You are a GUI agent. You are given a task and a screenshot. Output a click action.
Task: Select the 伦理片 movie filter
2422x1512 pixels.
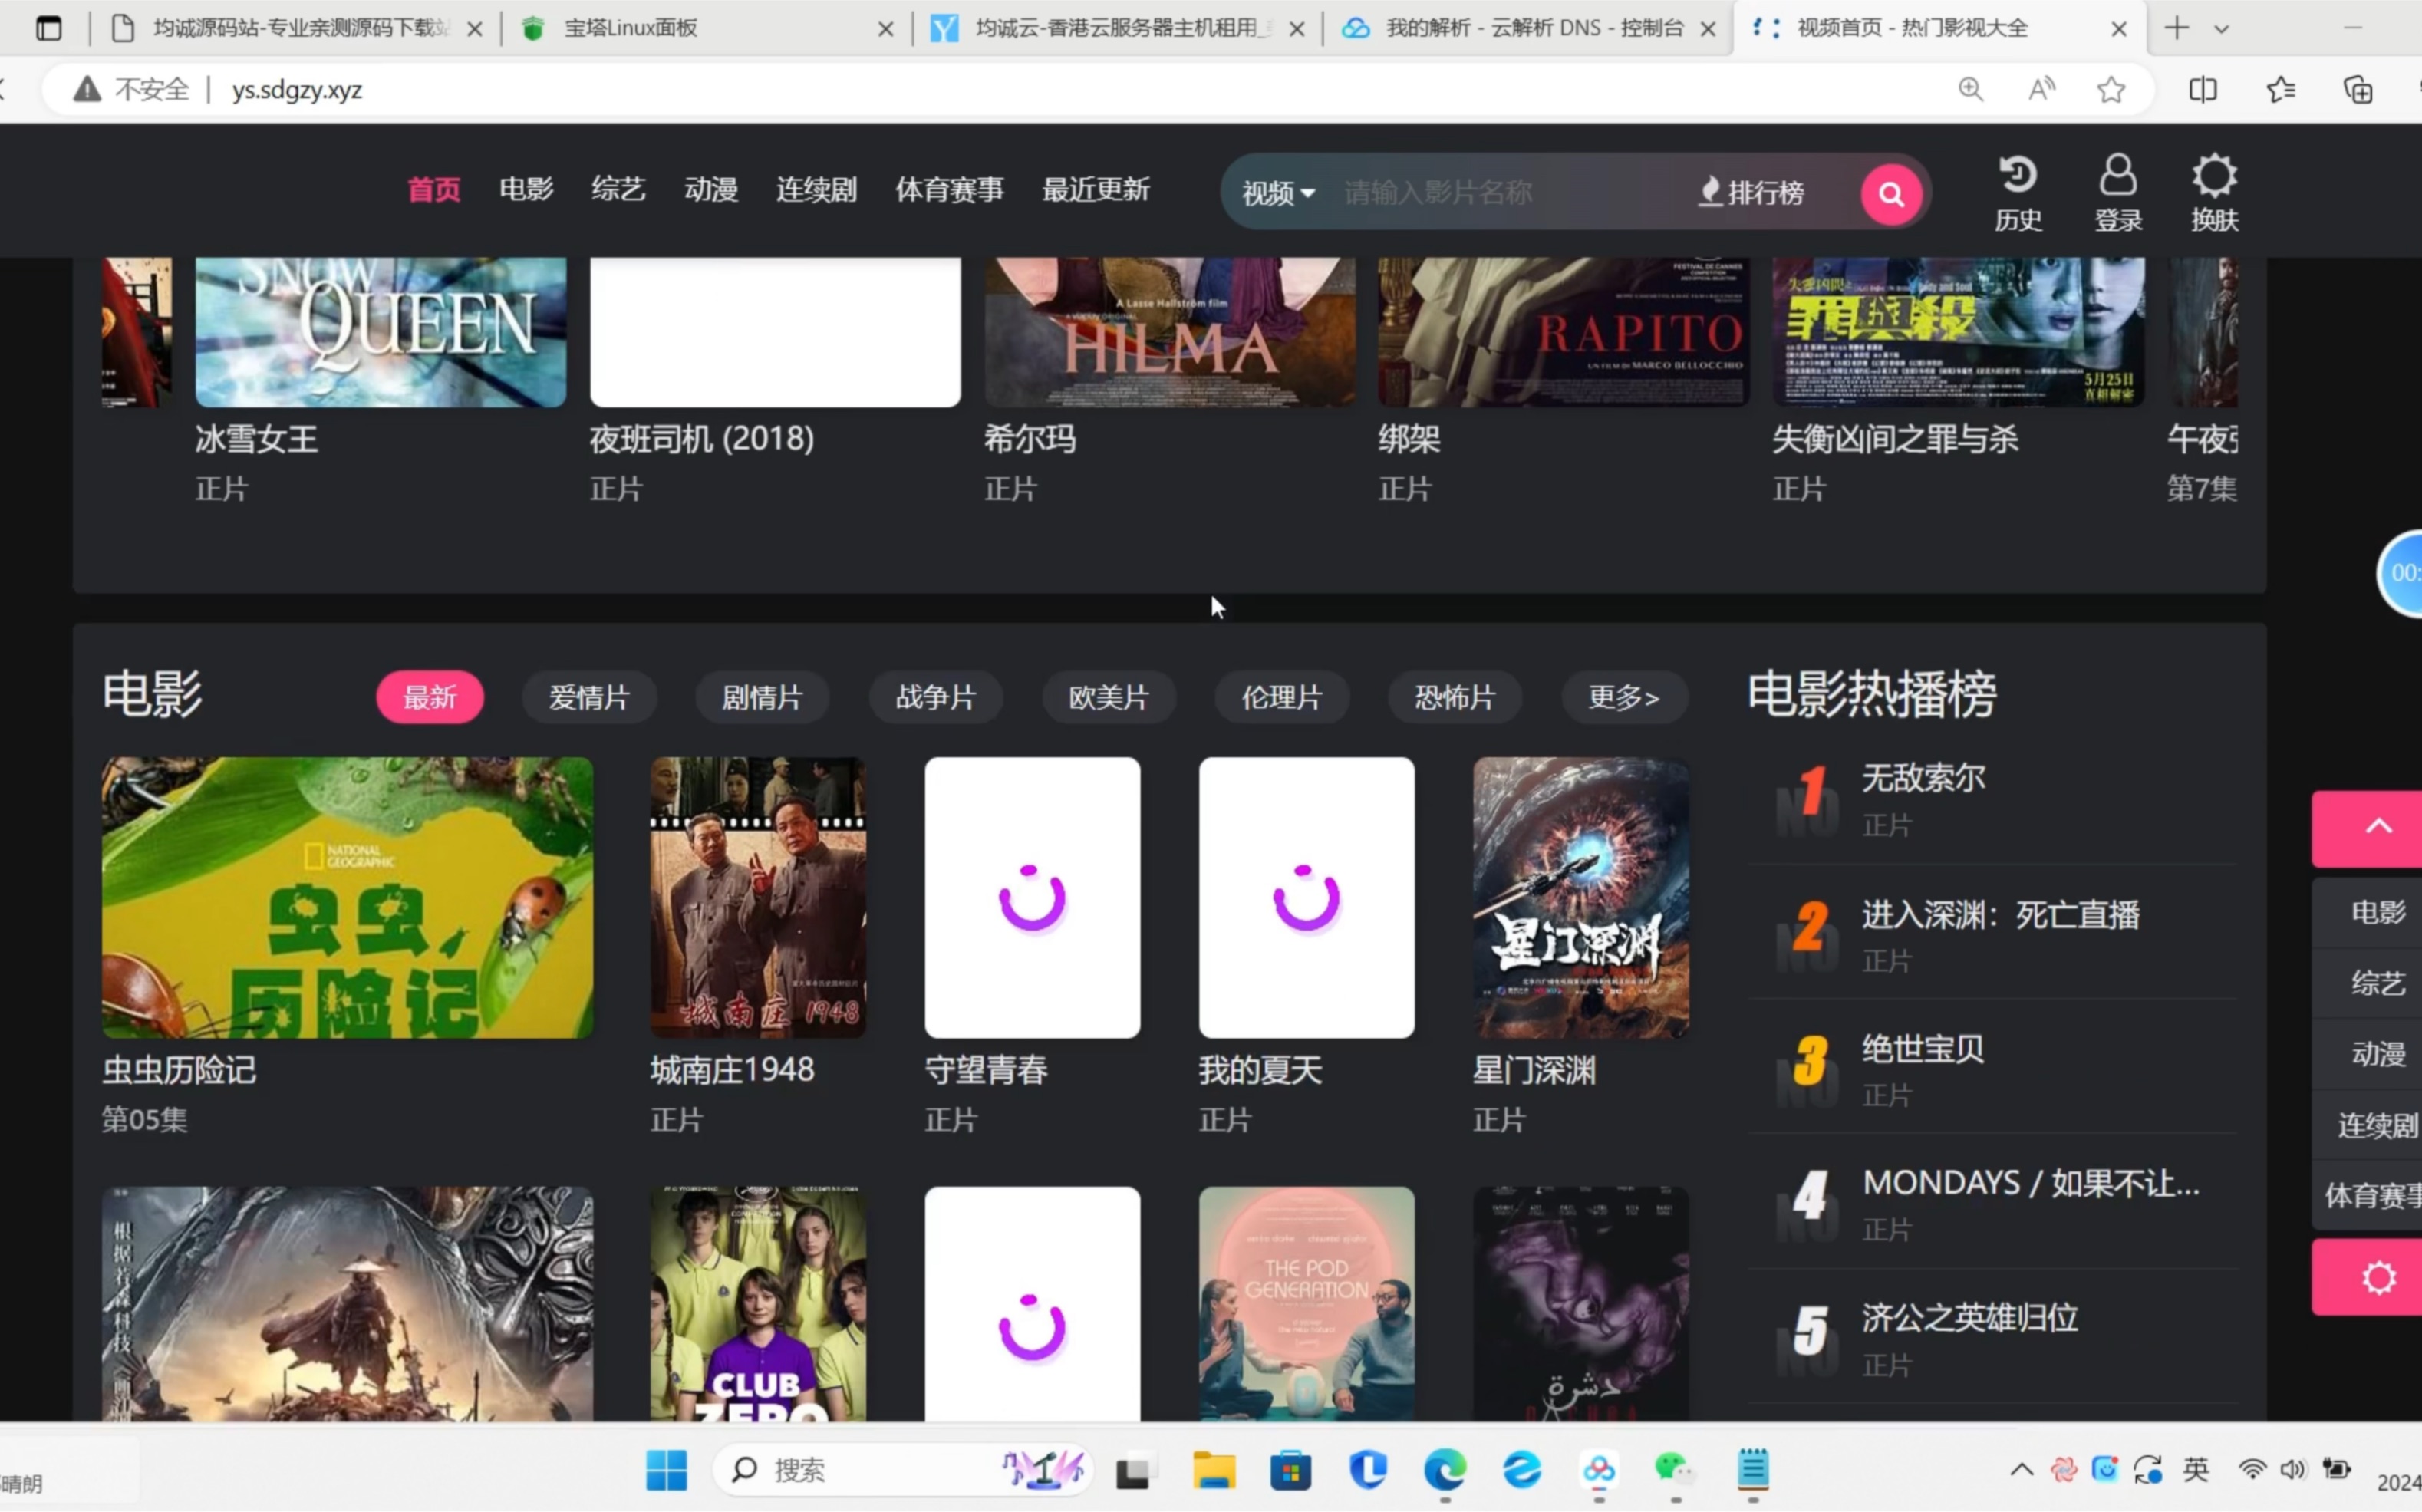pyautogui.click(x=1282, y=697)
